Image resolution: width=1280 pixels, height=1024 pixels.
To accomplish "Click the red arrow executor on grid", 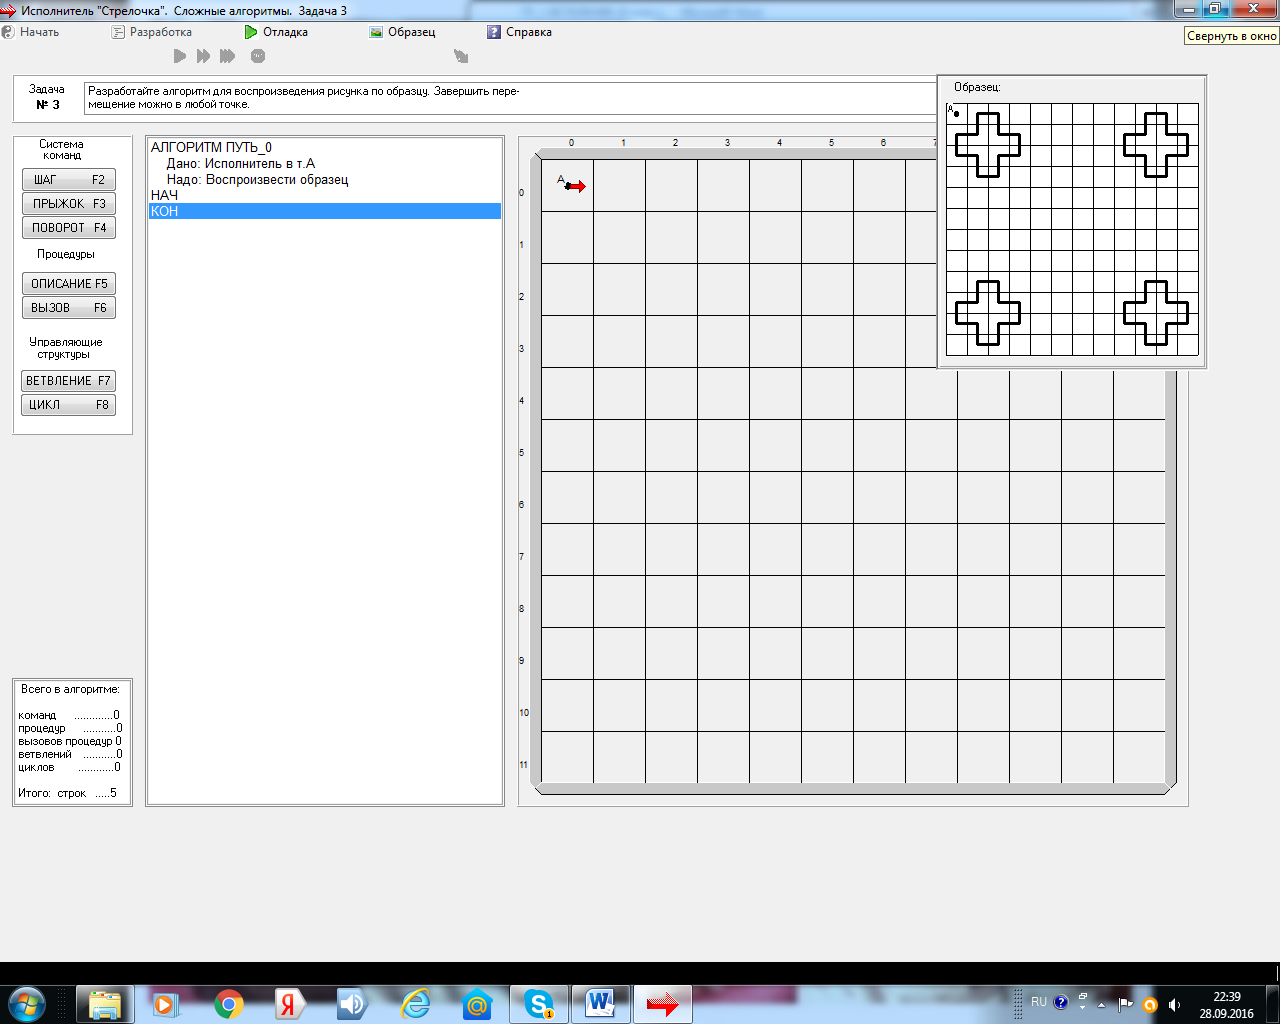I will (575, 186).
